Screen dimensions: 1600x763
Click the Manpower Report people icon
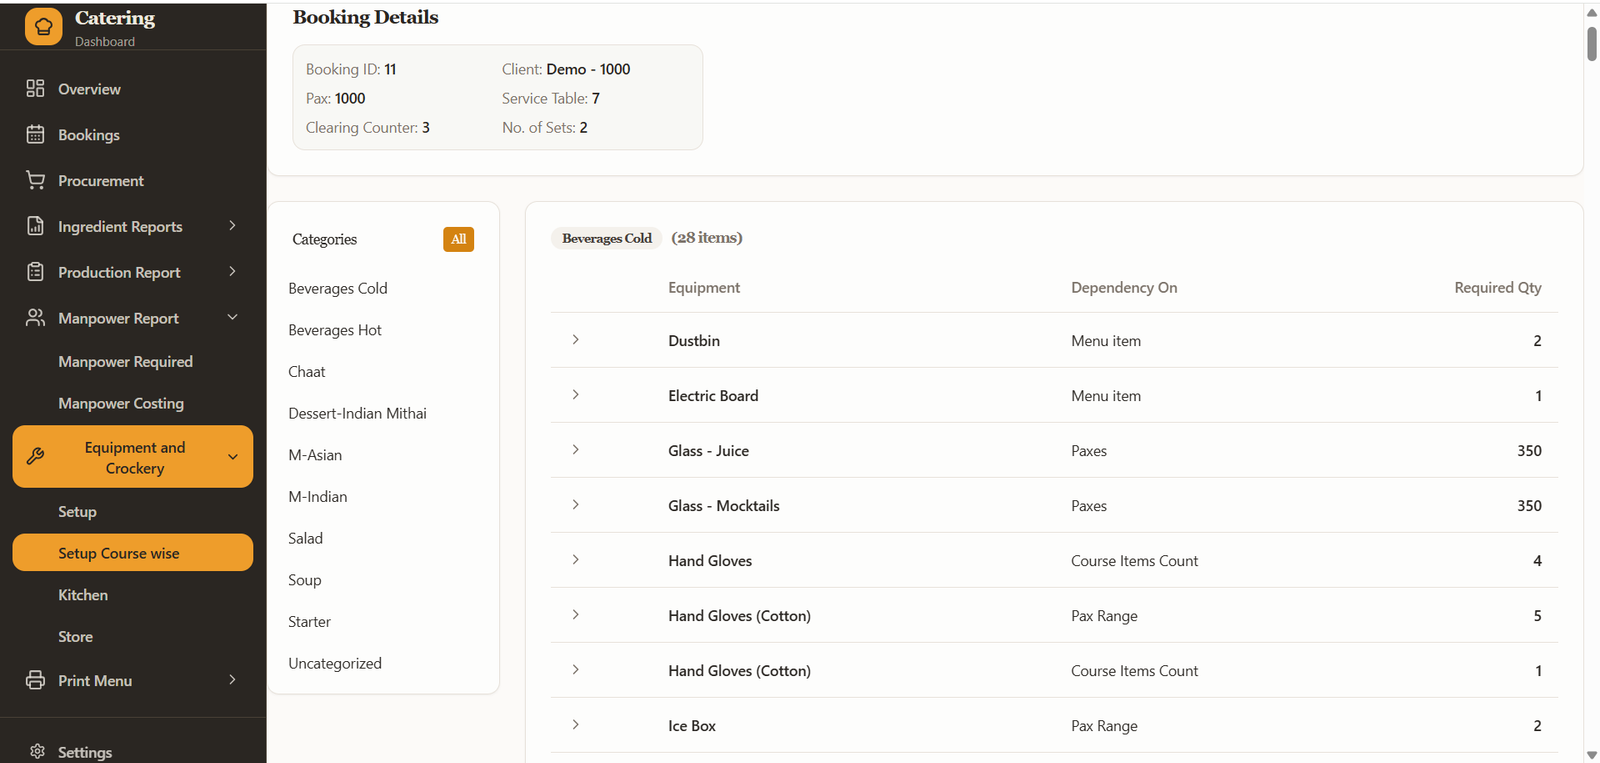36,318
